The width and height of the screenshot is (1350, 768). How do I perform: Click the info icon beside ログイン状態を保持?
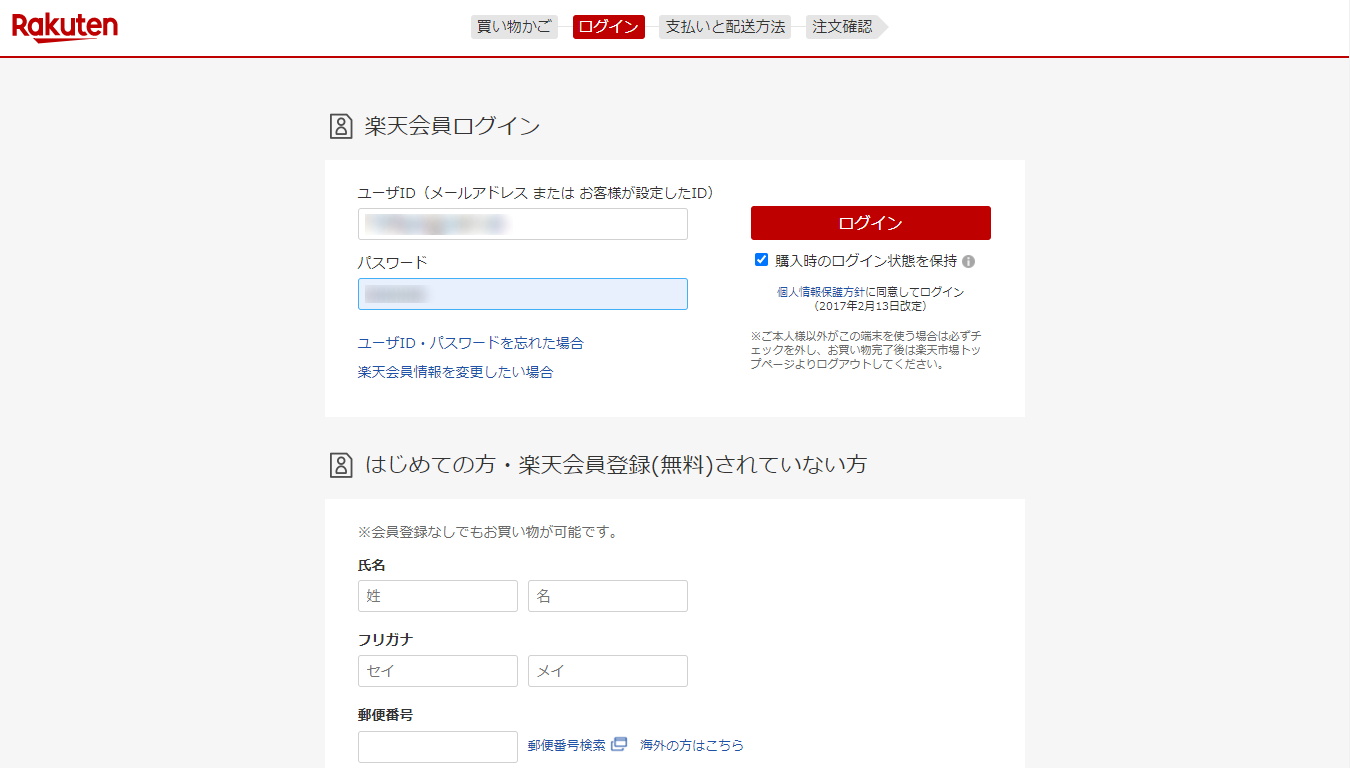(x=968, y=262)
